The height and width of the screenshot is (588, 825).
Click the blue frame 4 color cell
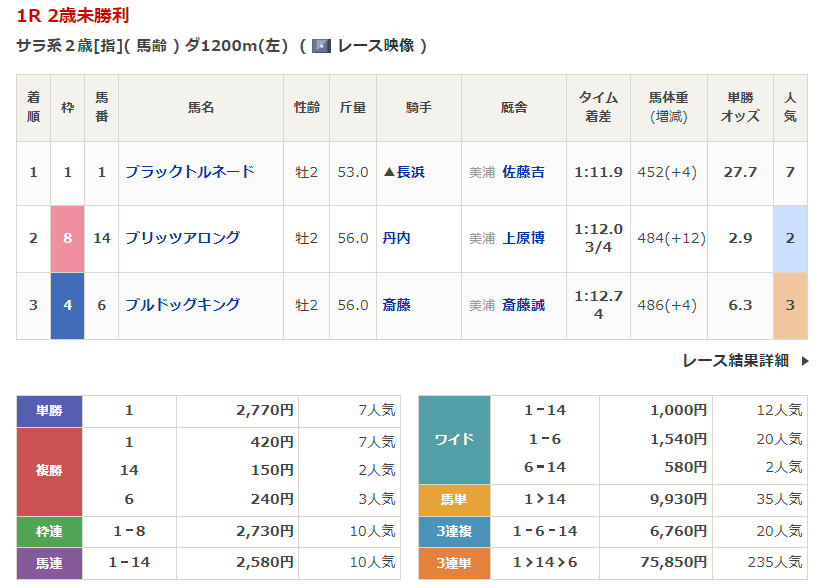[67, 305]
